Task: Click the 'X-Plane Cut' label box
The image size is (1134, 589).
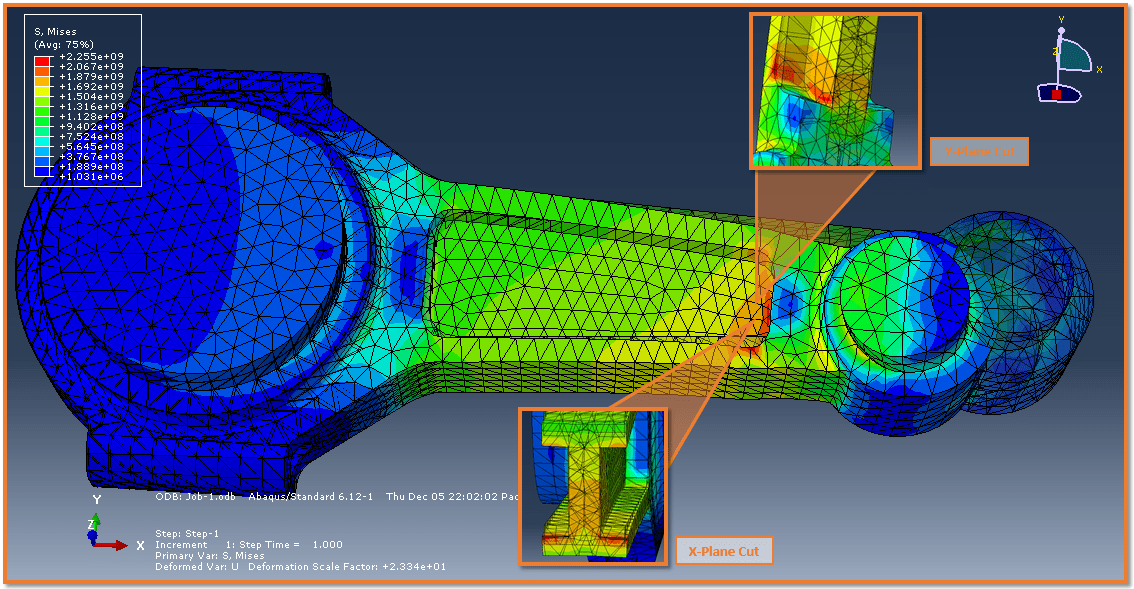Action: click(724, 551)
